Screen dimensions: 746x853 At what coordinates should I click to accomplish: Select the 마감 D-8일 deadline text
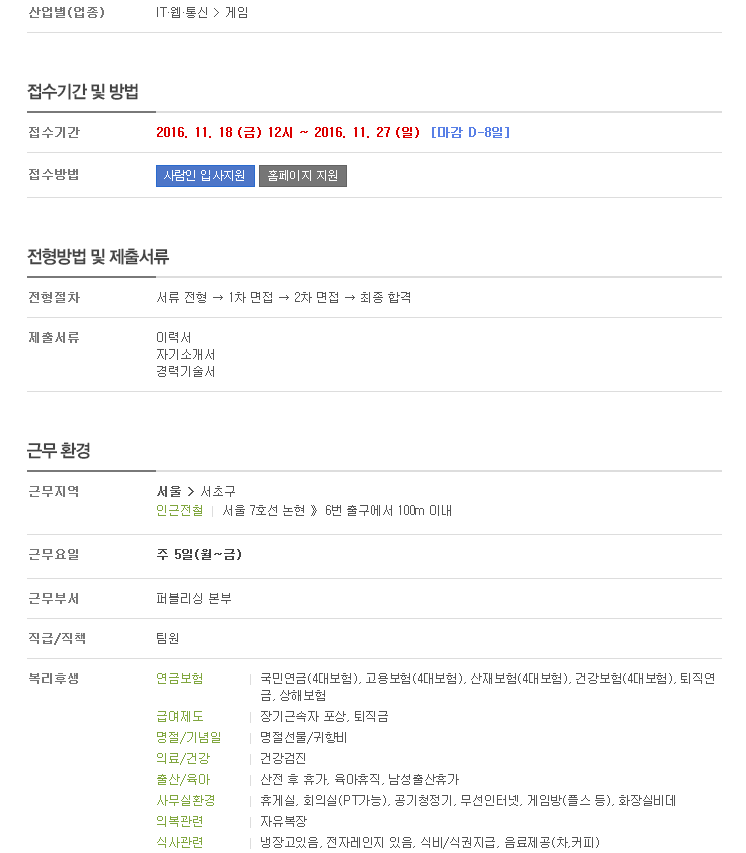tap(470, 132)
